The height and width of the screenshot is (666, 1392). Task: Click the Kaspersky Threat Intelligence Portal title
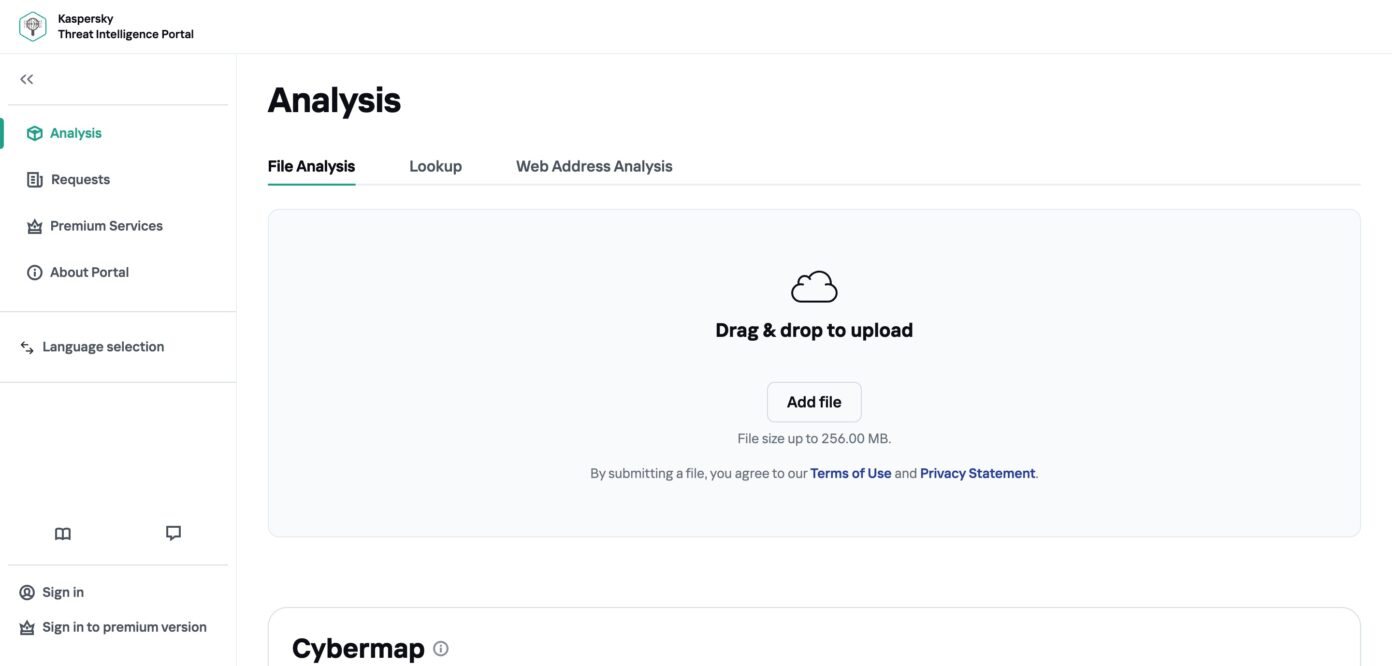[126, 26]
